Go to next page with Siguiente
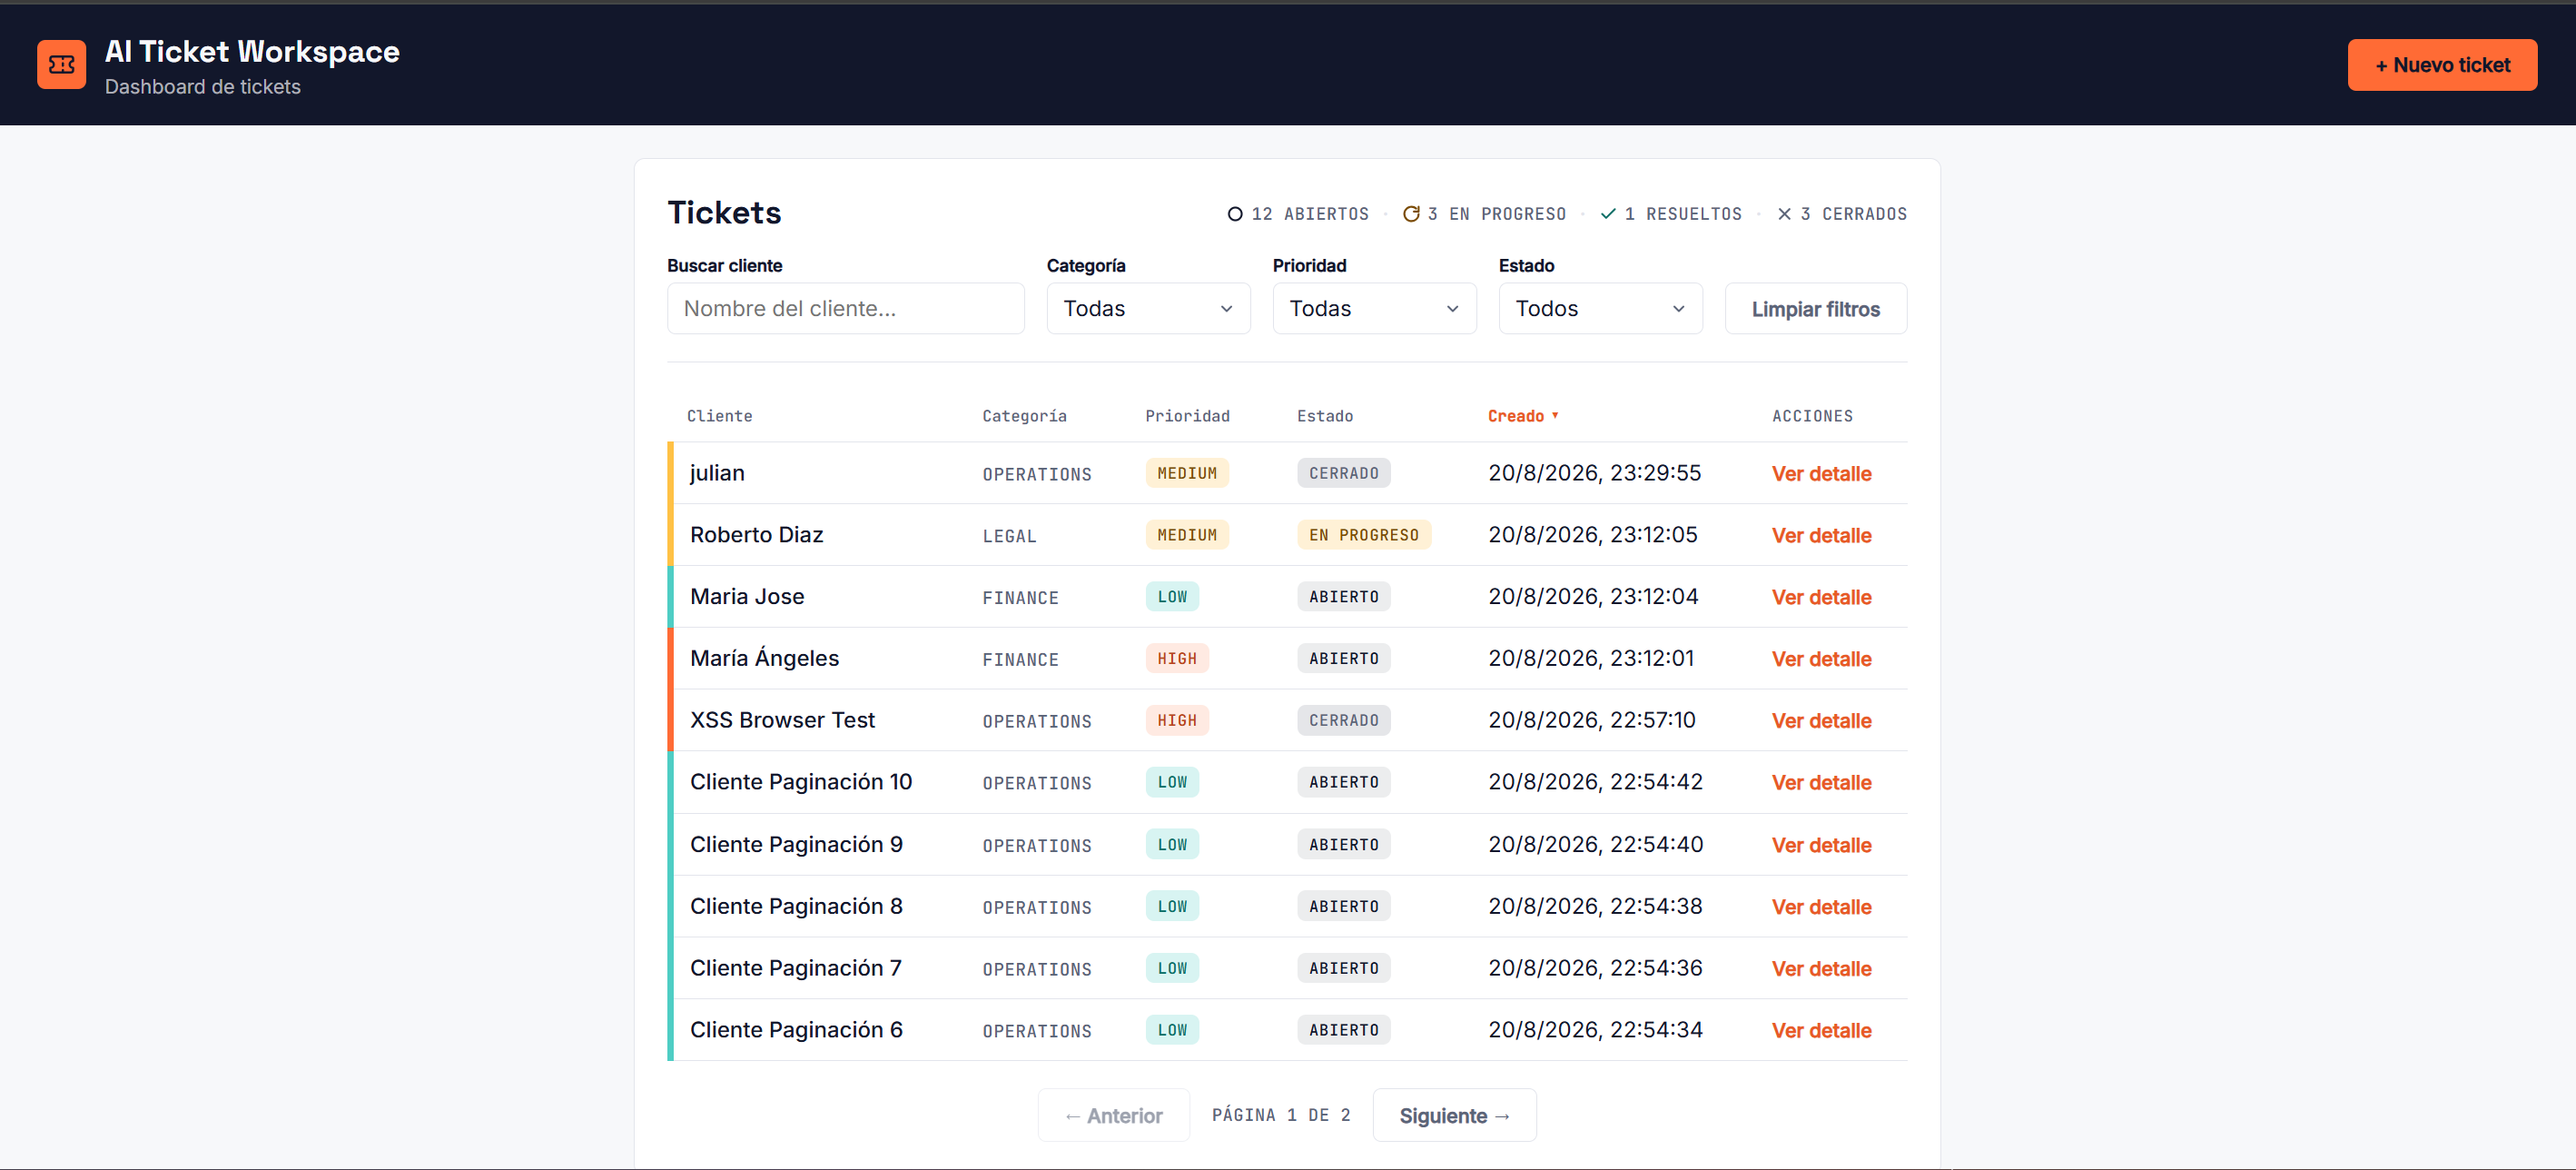Screen dimensions: 2576x1170 [1454, 1115]
